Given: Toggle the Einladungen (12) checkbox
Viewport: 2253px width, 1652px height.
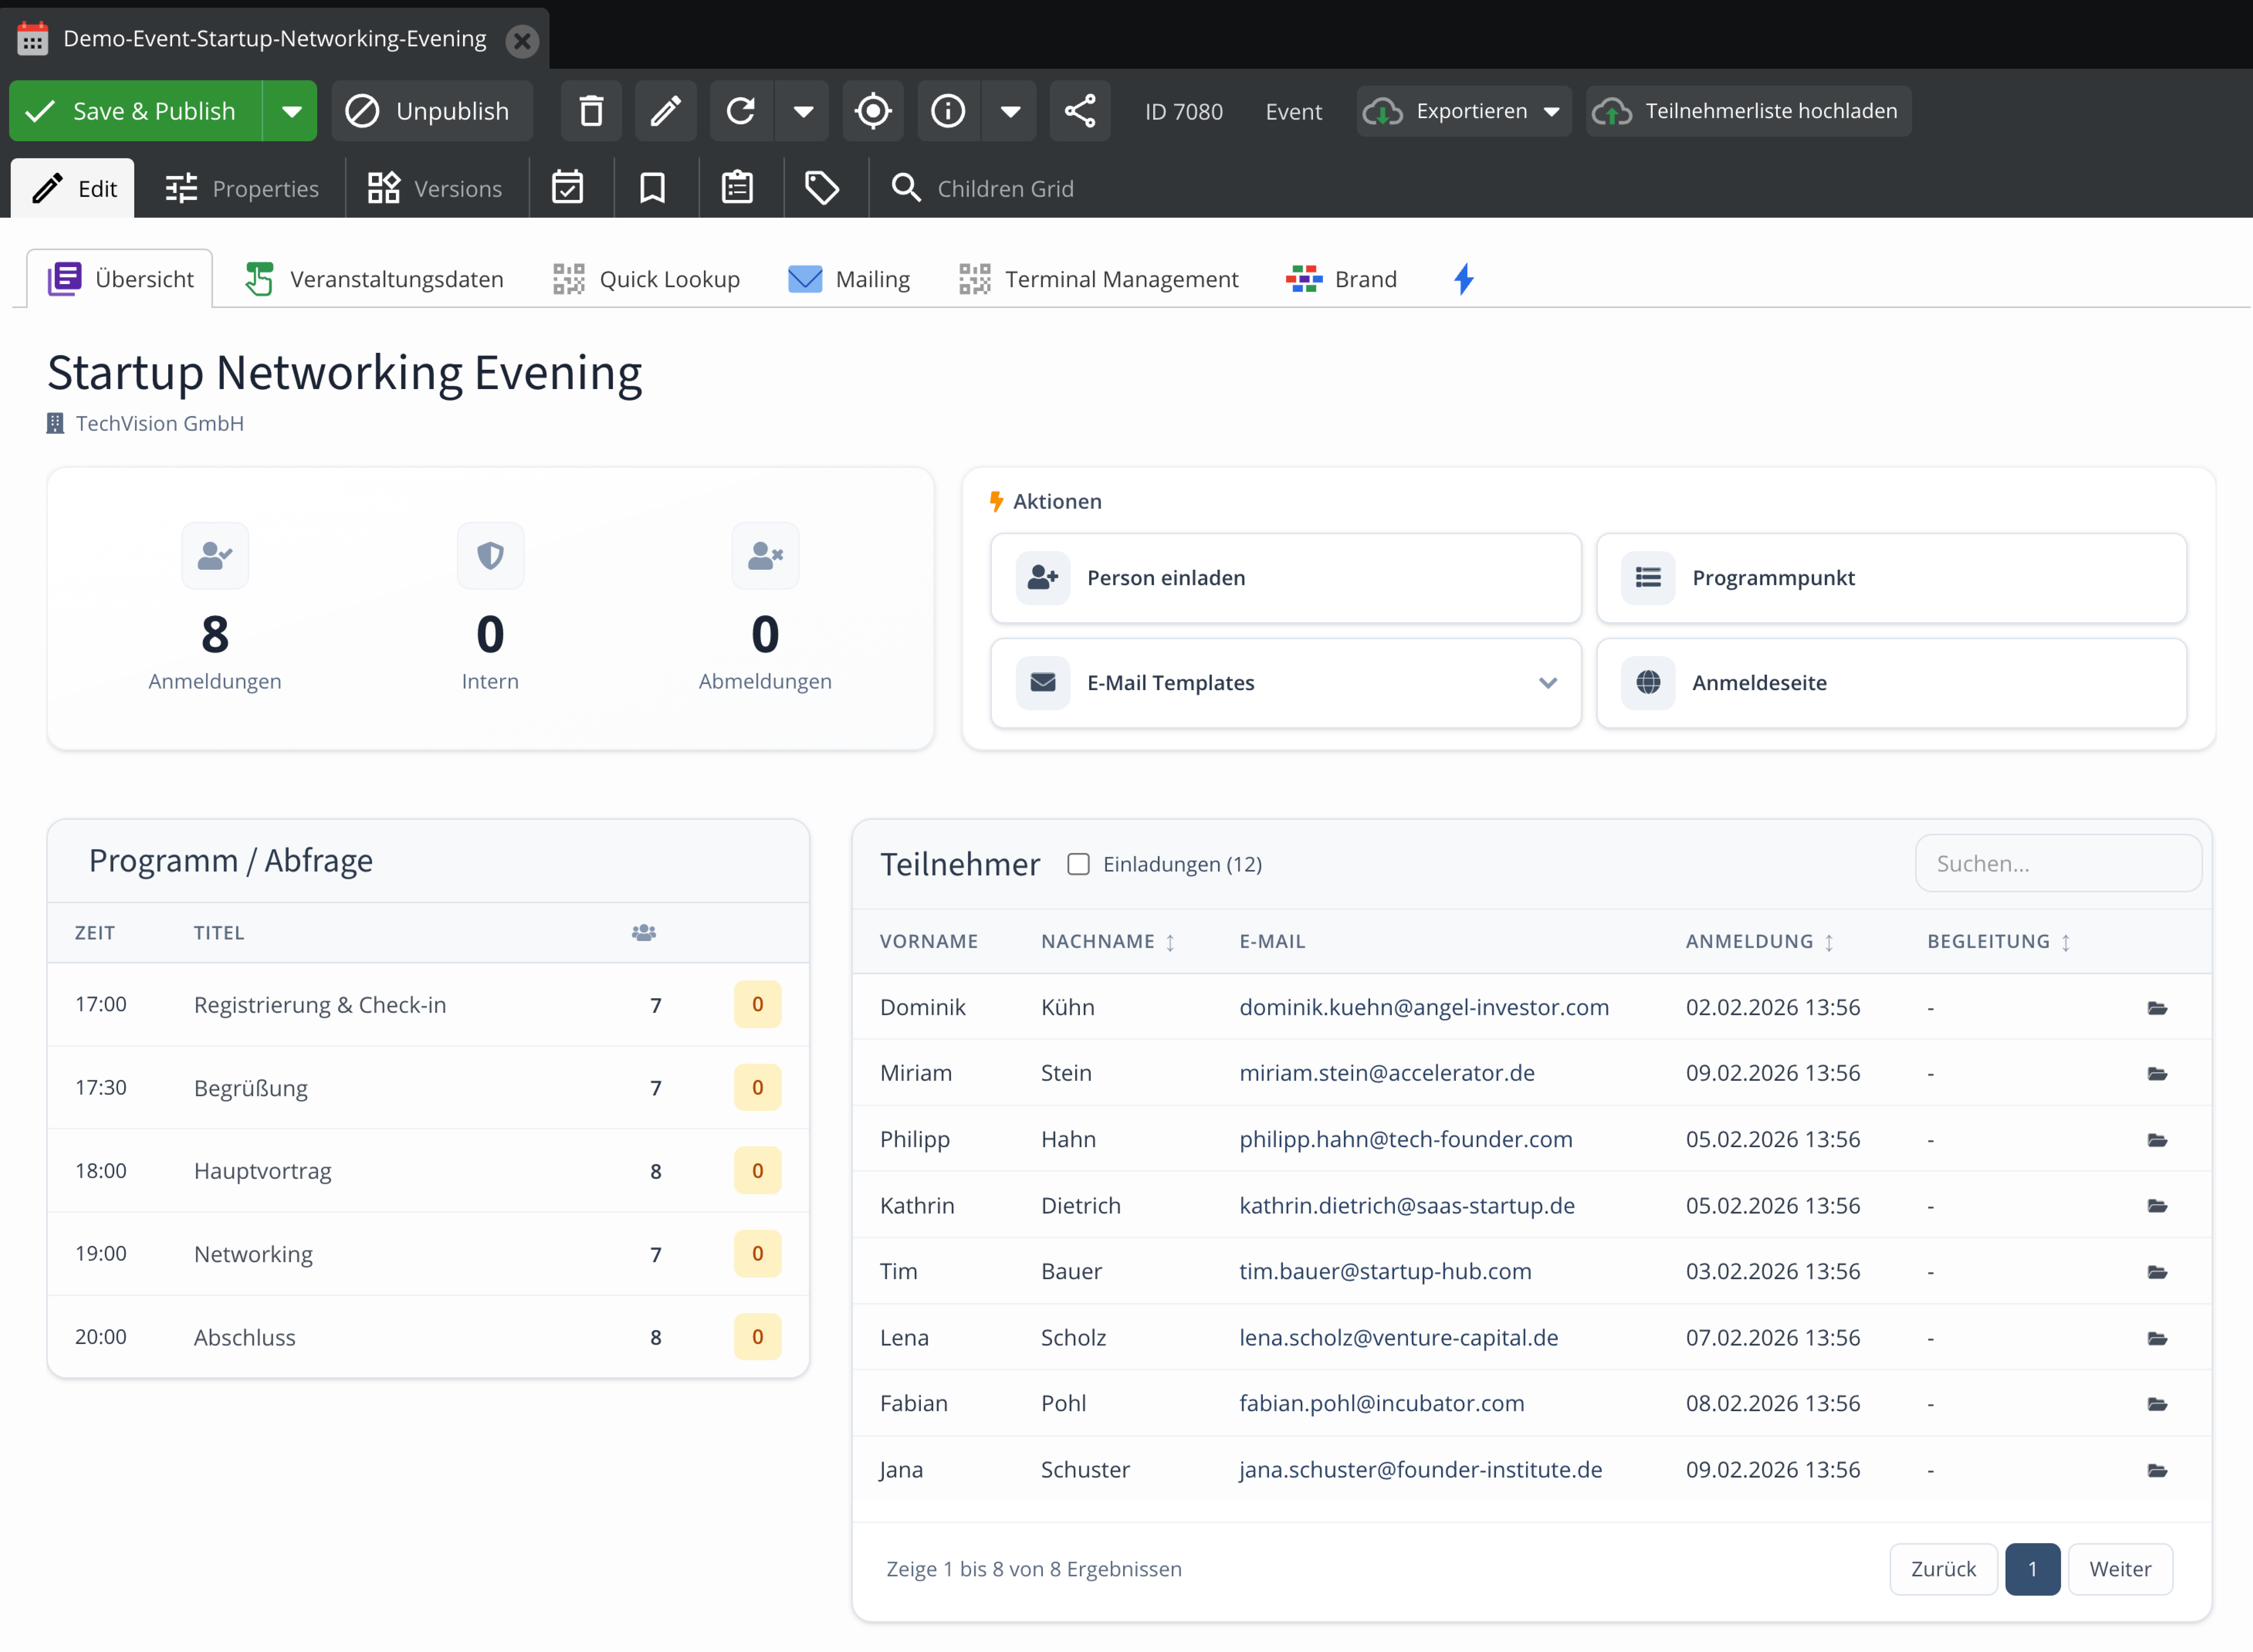Looking at the screenshot, I should 1078,864.
